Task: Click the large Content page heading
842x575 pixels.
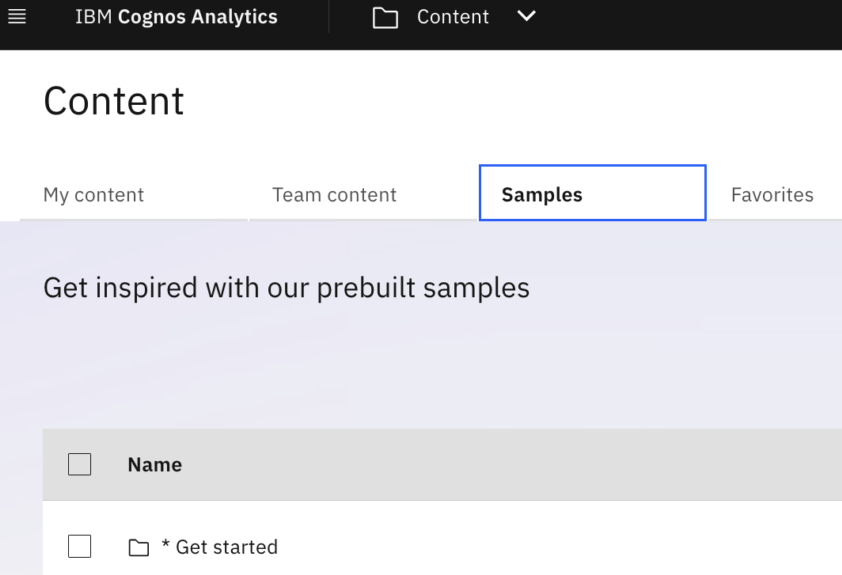Action: (x=114, y=101)
